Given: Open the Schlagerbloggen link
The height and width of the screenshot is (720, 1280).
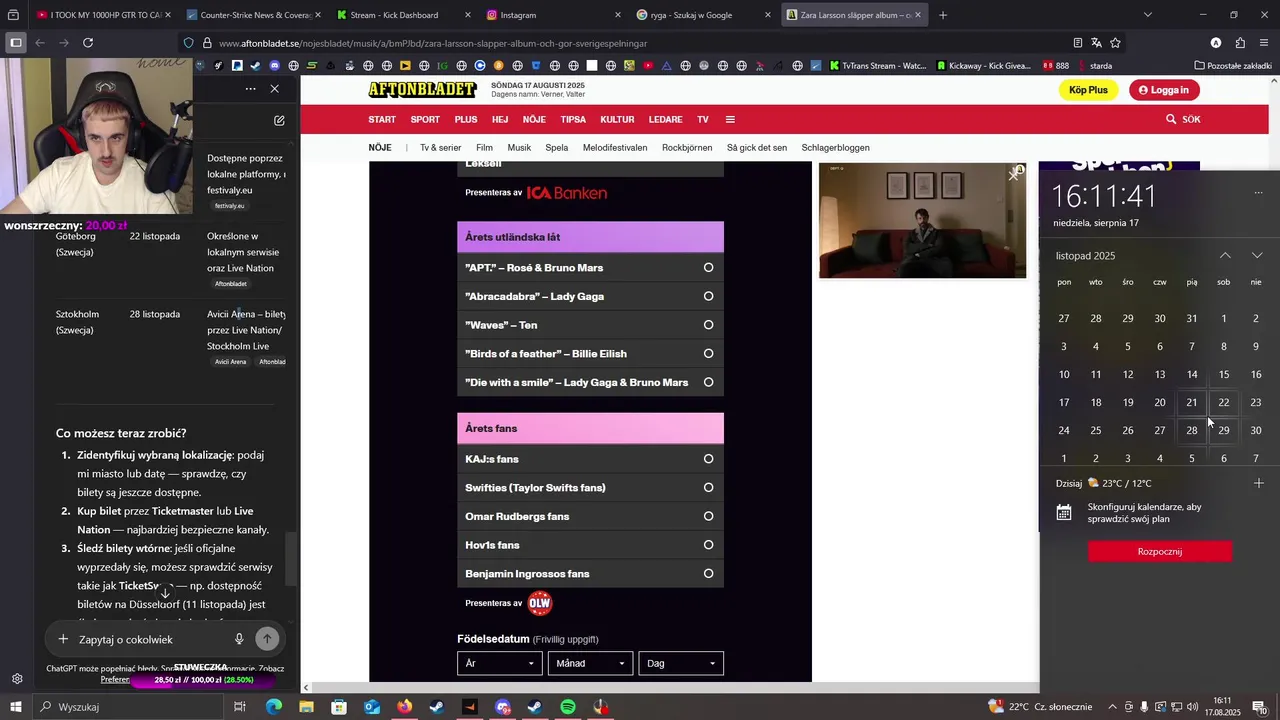Looking at the screenshot, I should click(836, 148).
